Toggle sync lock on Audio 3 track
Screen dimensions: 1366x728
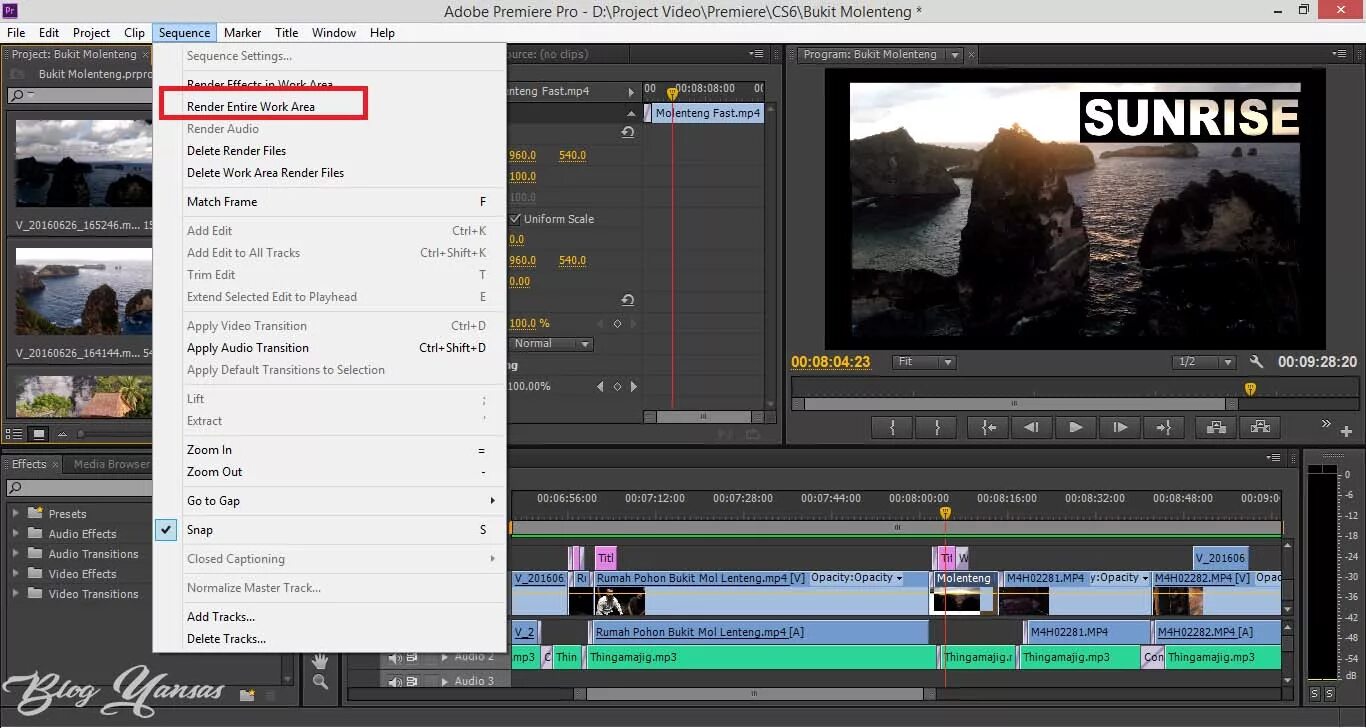coord(413,682)
